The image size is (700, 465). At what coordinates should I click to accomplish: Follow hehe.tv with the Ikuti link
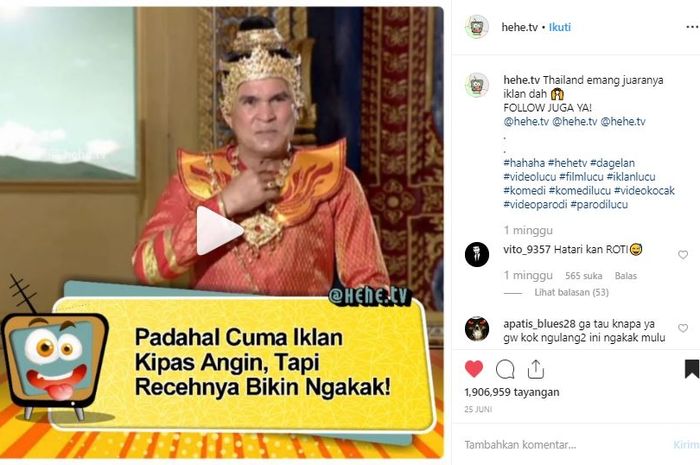pos(560,27)
